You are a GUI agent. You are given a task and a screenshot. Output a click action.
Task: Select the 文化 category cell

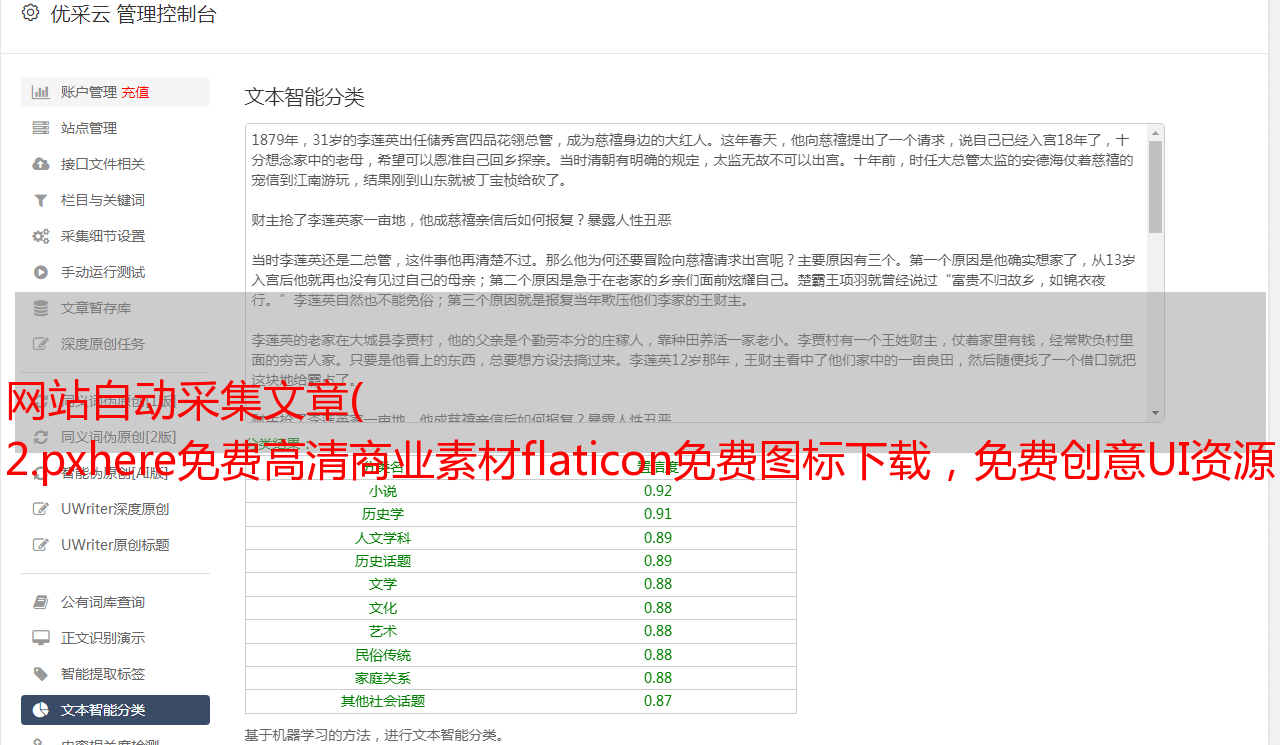point(383,608)
